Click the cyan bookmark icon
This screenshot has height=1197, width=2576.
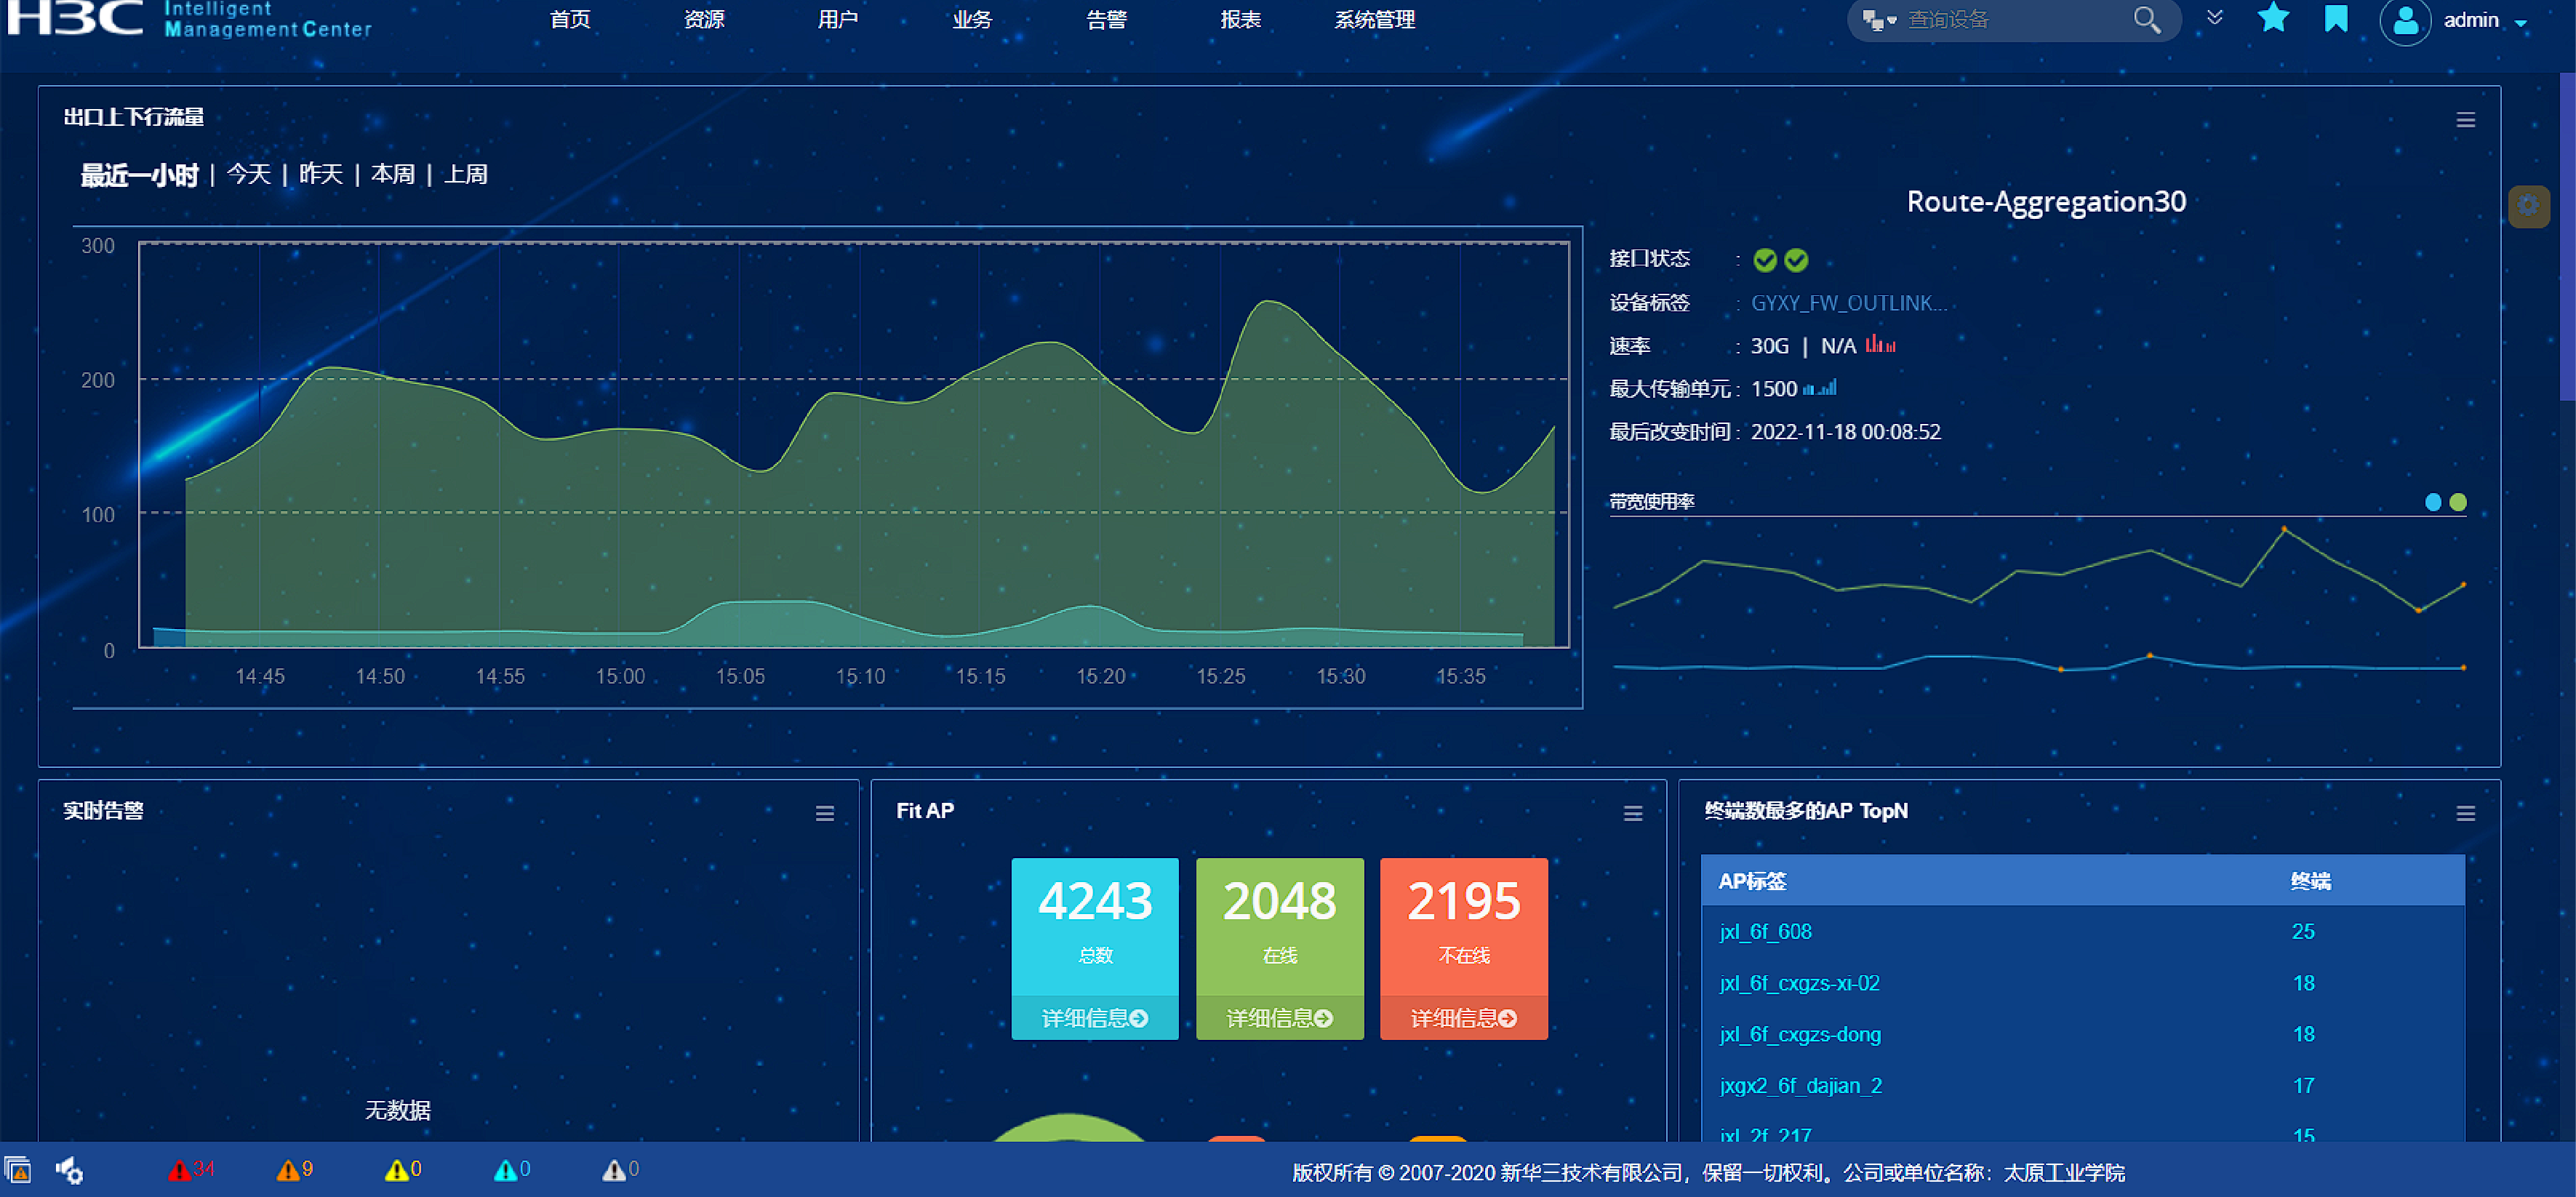click(2336, 18)
